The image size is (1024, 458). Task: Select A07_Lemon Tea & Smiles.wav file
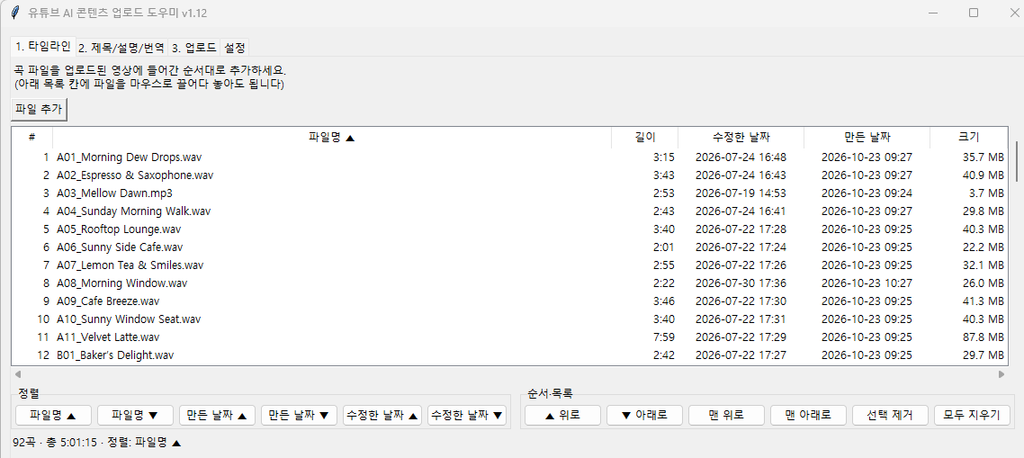[x=509, y=265]
